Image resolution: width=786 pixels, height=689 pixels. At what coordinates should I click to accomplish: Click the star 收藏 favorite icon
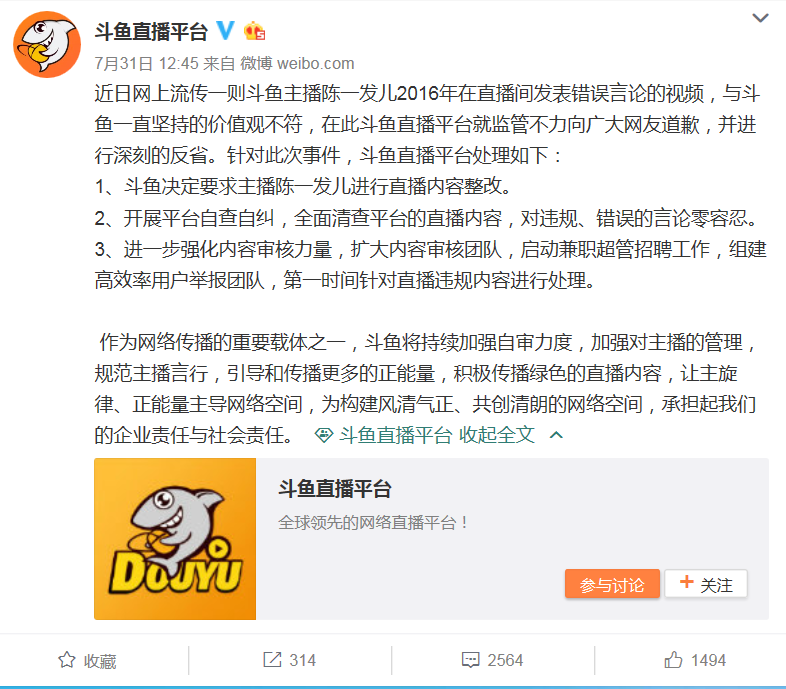coord(67,660)
